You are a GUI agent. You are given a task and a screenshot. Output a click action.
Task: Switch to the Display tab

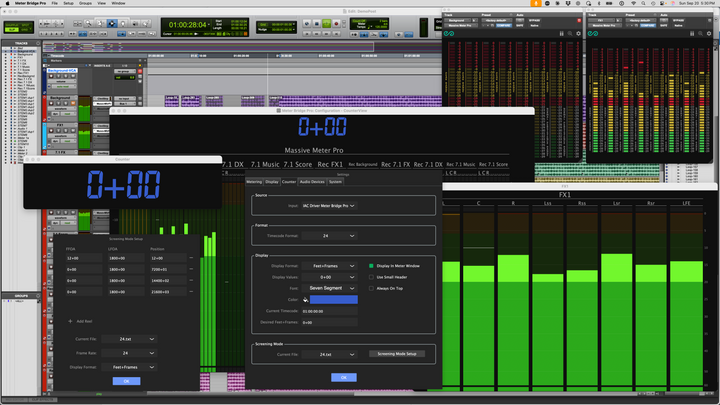(272, 182)
